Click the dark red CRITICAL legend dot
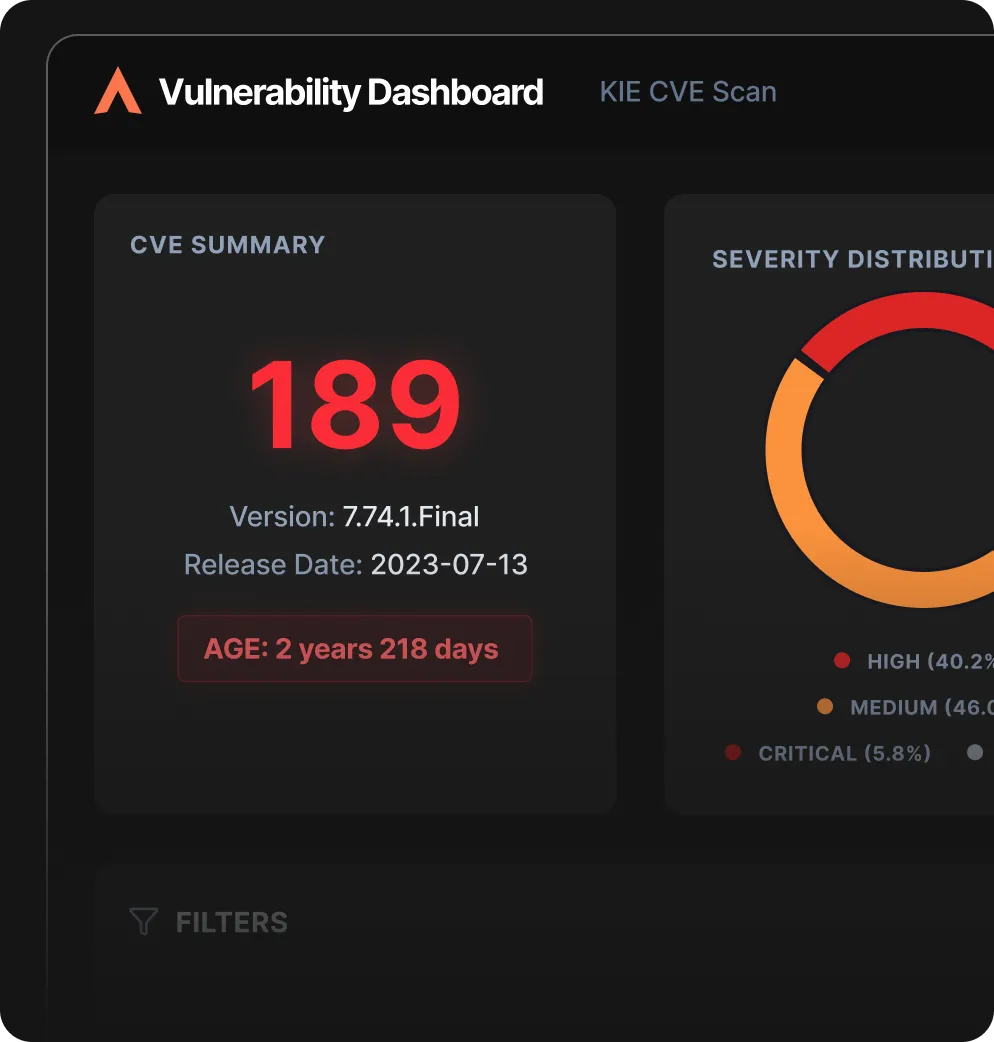 tap(736, 753)
